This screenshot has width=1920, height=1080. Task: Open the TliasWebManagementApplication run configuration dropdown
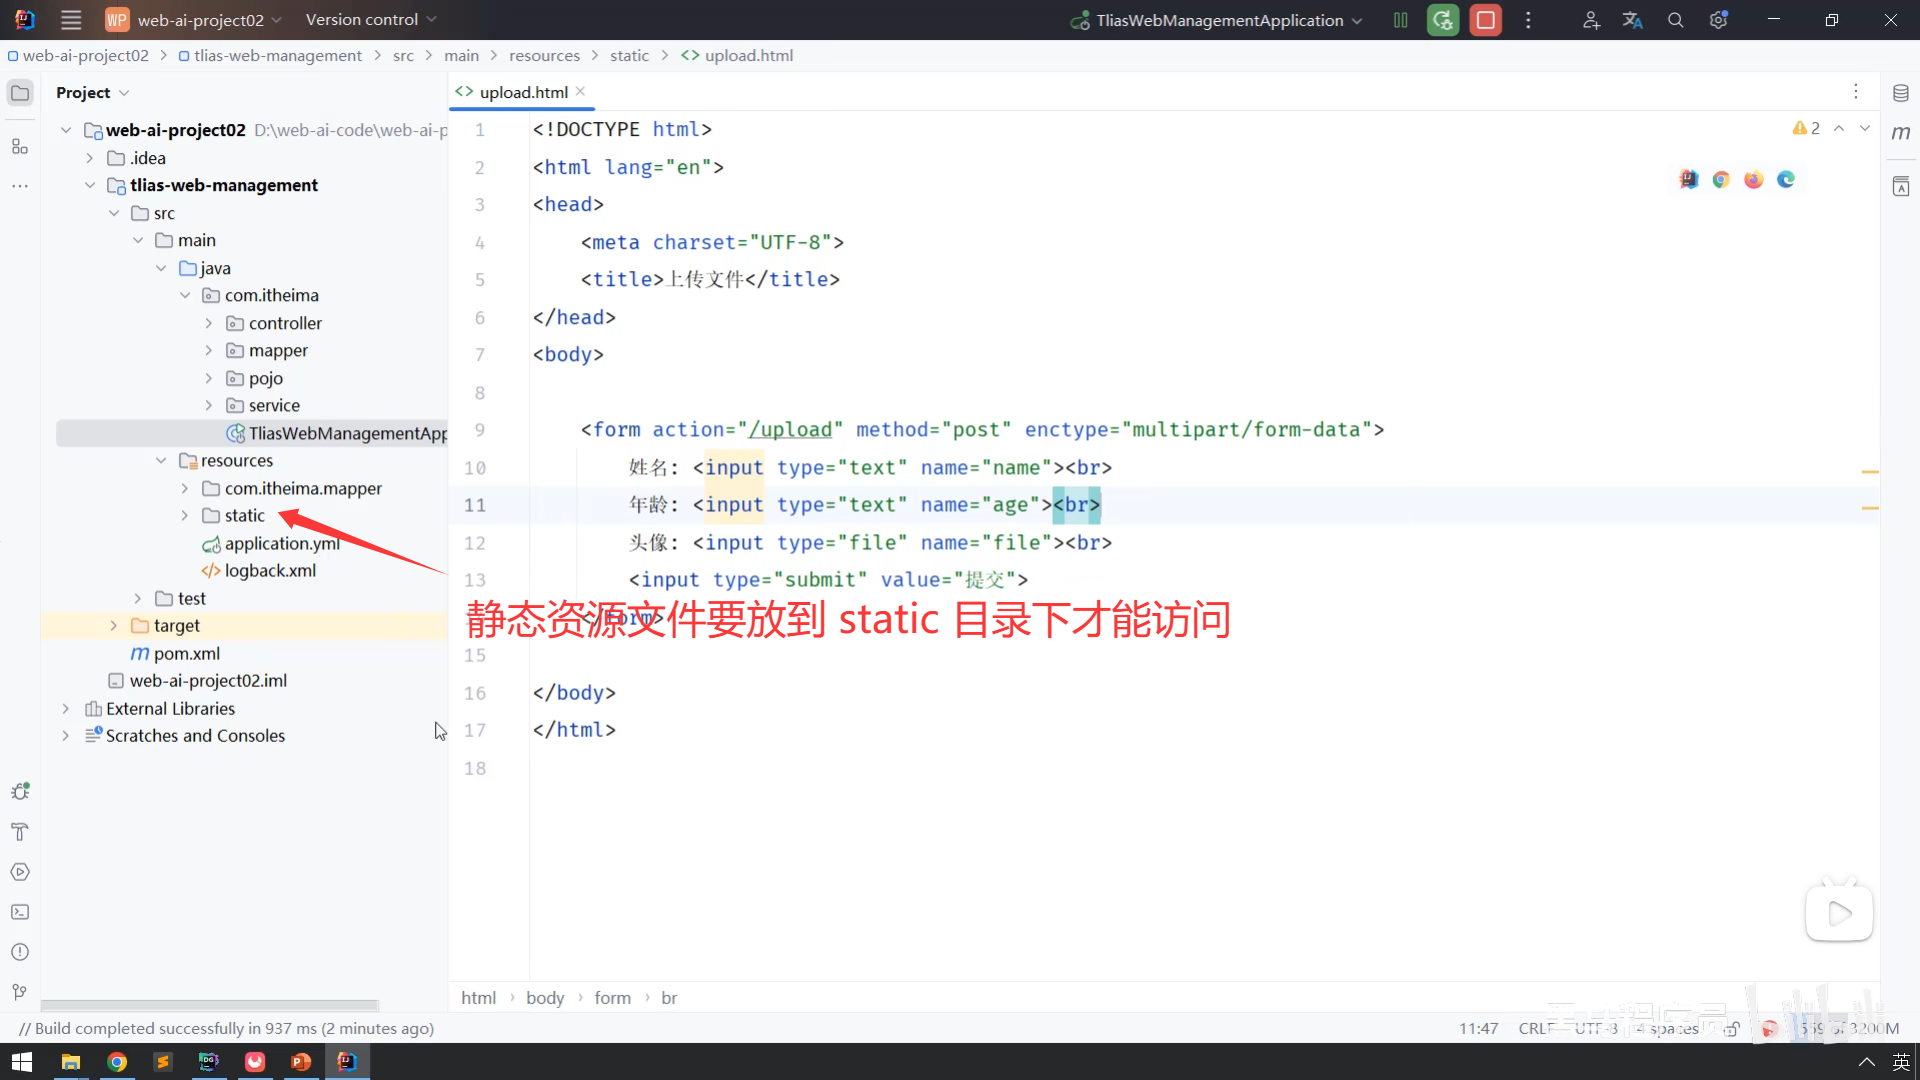[1220, 20]
